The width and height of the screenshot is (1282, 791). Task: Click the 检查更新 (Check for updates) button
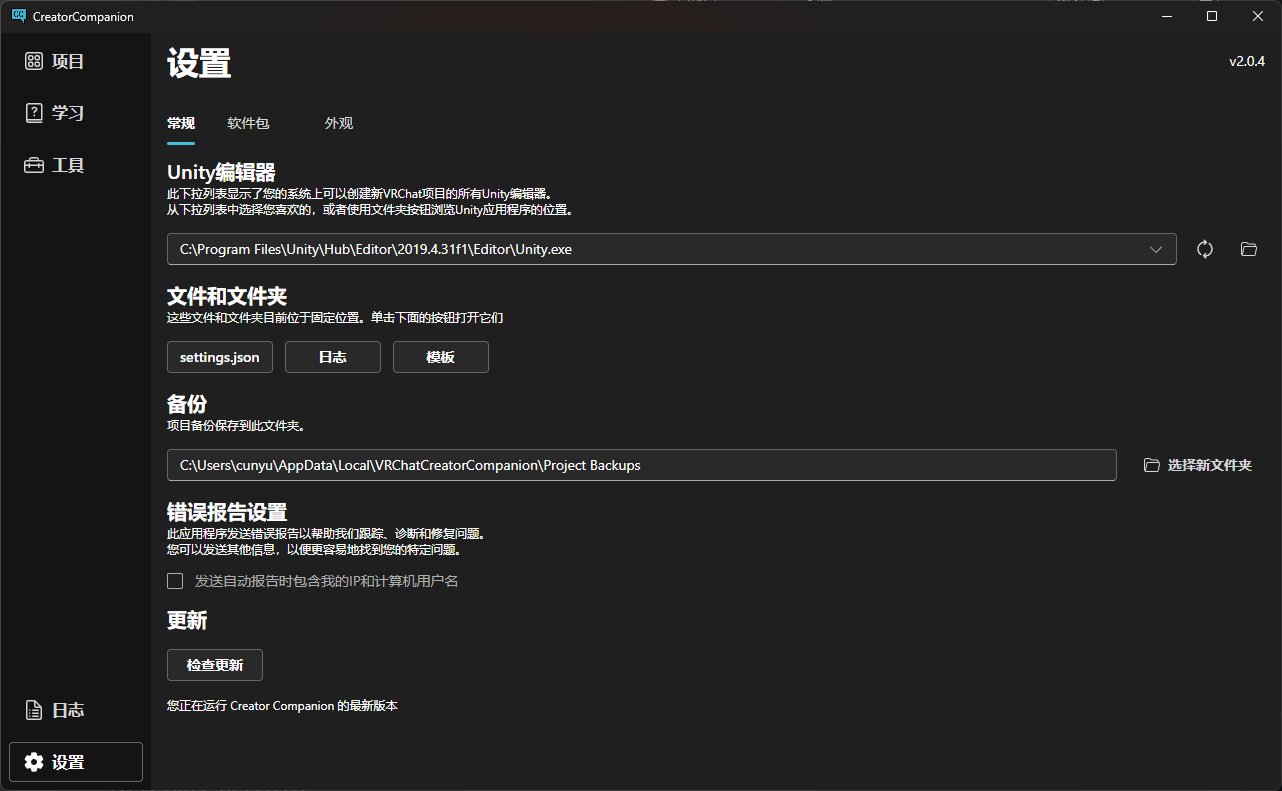(214, 665)
